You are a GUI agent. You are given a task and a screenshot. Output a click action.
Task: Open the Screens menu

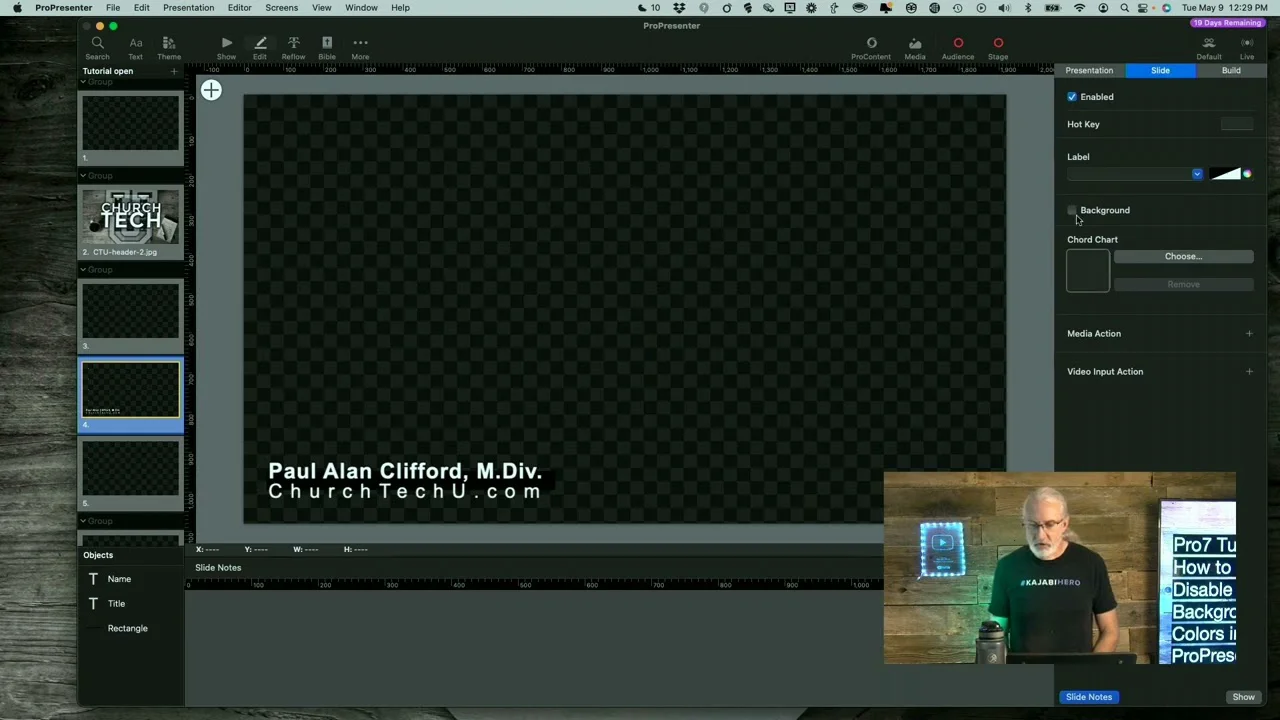click(x=281, y=8)
